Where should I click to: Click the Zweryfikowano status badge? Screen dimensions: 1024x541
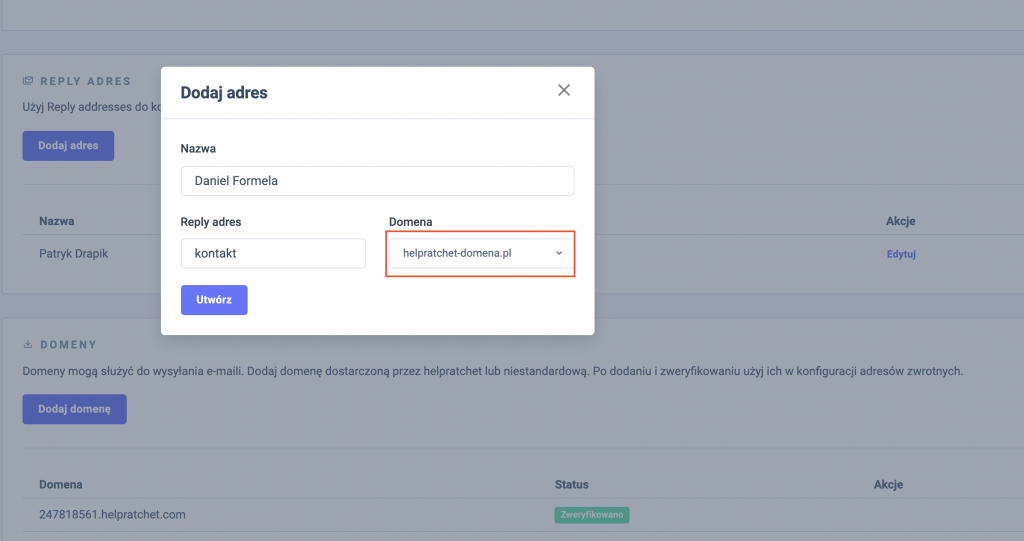click(592, 515)
